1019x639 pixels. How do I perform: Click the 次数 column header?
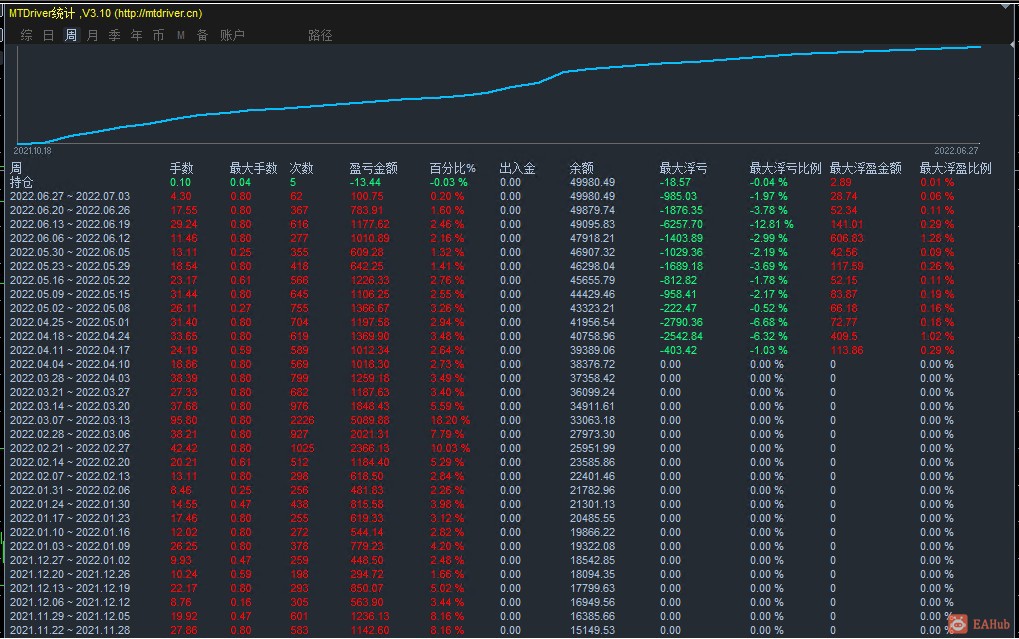pos(302,168)
